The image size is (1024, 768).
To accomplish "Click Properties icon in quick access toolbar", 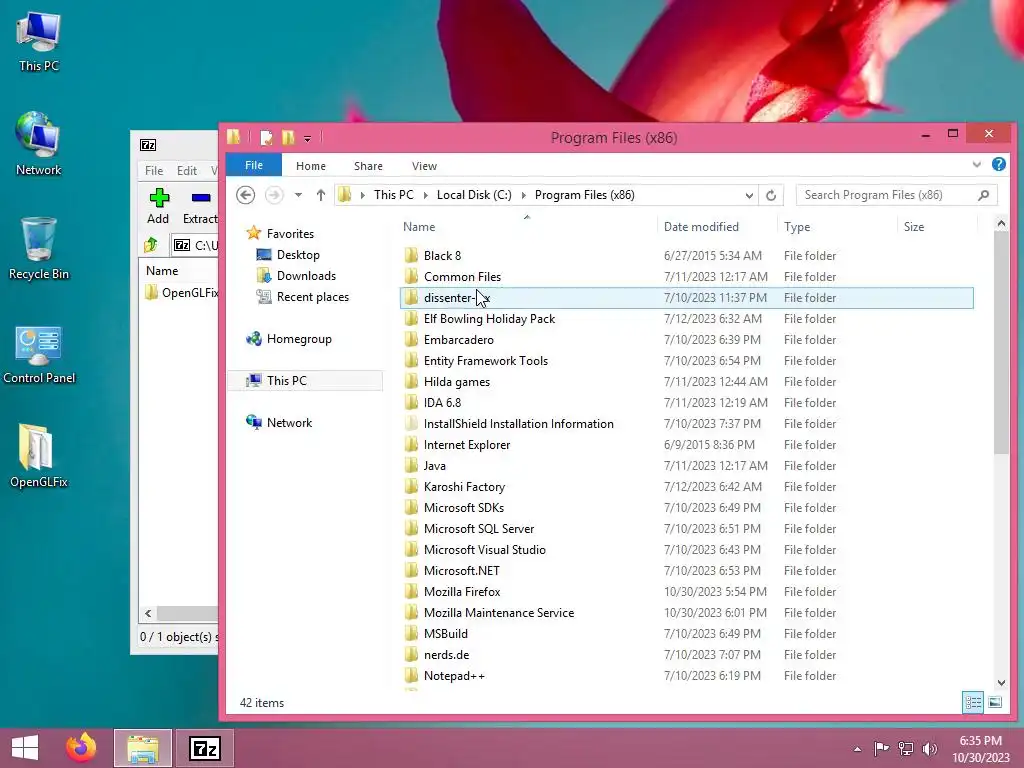I will pos(266,137).
